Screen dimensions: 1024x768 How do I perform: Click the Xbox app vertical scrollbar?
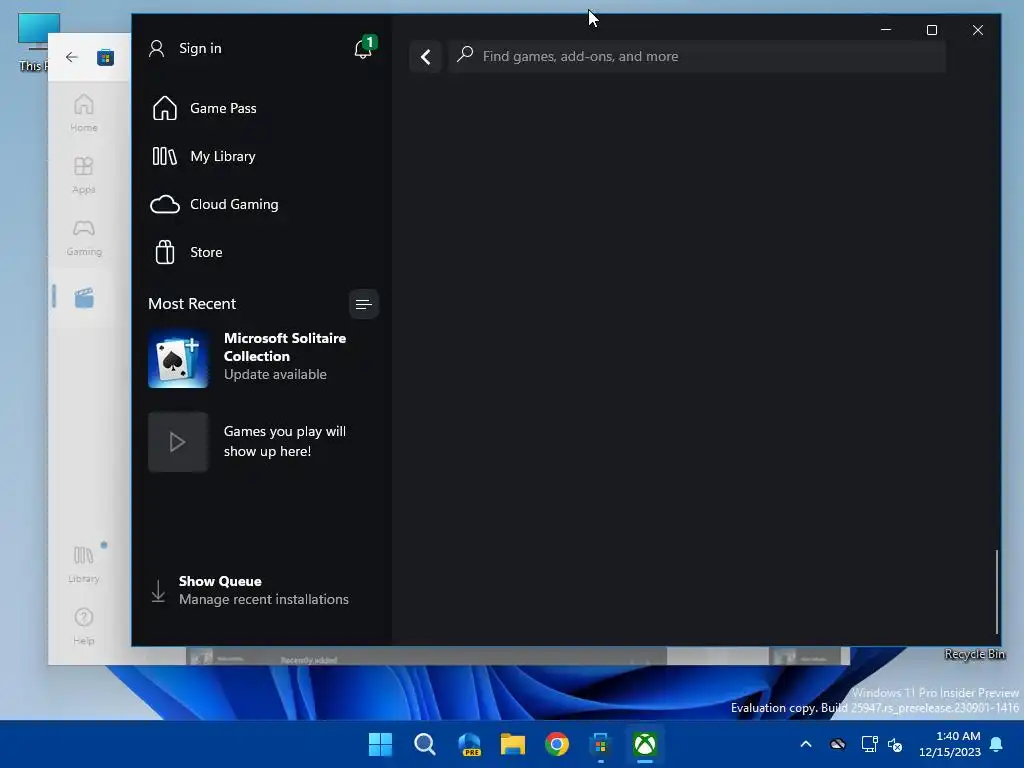pos(997,592)
